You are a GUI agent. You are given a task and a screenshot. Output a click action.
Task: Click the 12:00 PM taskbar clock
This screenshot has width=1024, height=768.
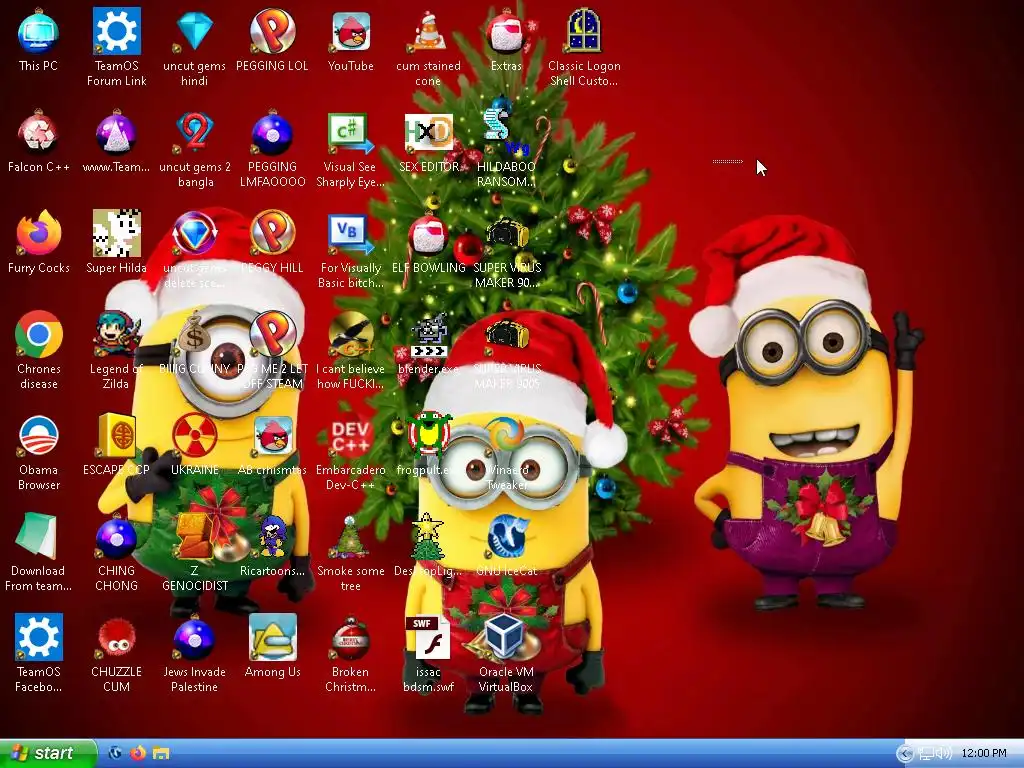tap(984, 754)
